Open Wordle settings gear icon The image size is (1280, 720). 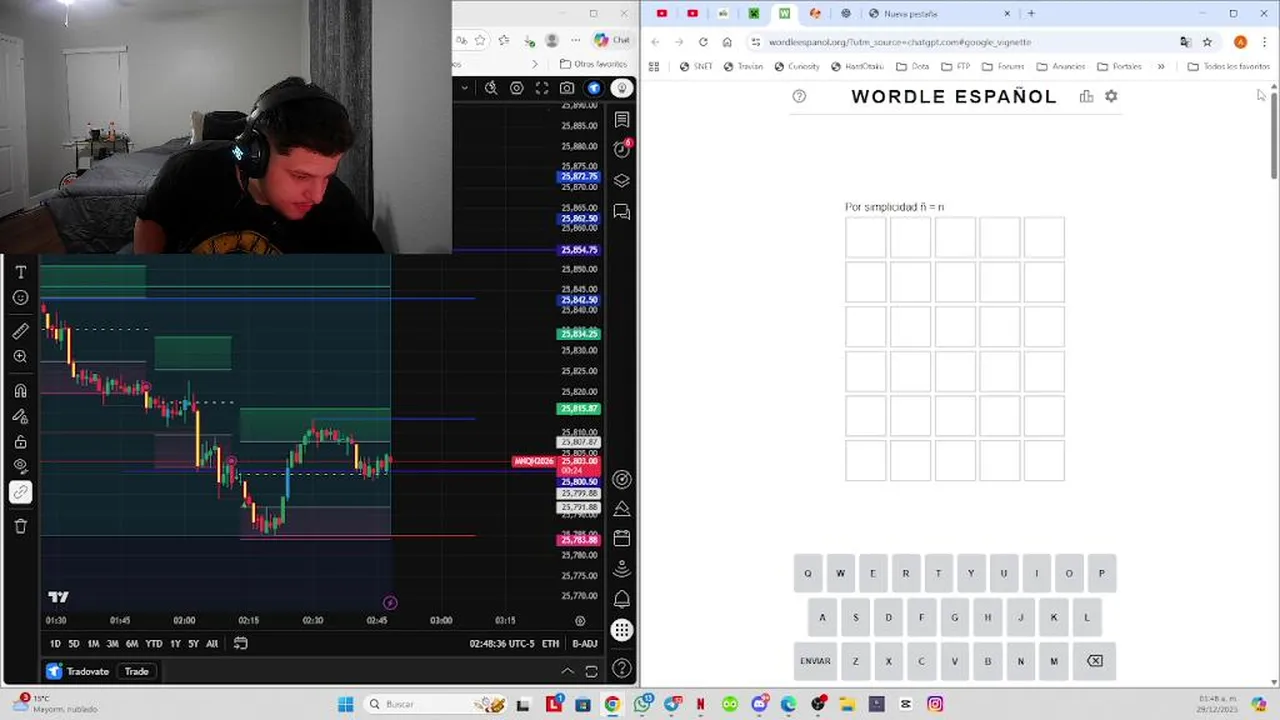point(1111,96)
